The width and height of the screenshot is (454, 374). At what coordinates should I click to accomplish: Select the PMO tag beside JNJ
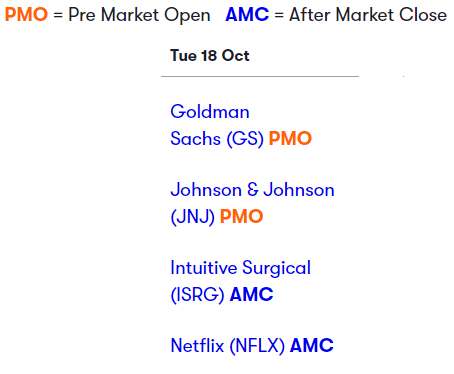pos(242,216)
